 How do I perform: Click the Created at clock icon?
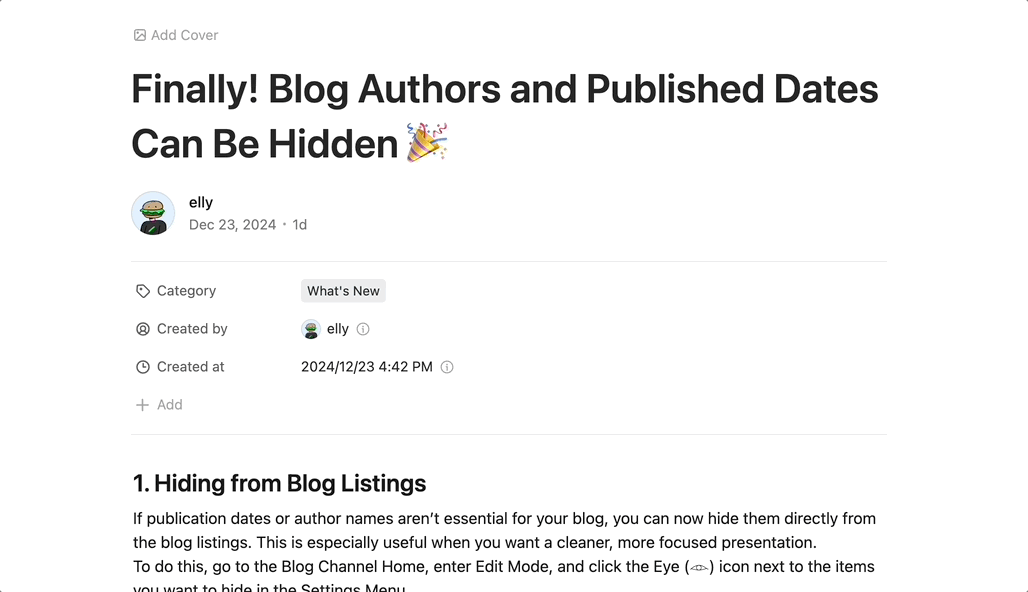point(143,367)
